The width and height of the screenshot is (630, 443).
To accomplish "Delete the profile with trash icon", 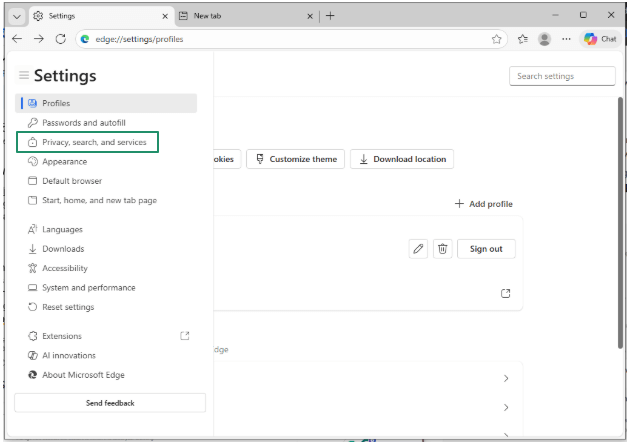I will (442, 249).
